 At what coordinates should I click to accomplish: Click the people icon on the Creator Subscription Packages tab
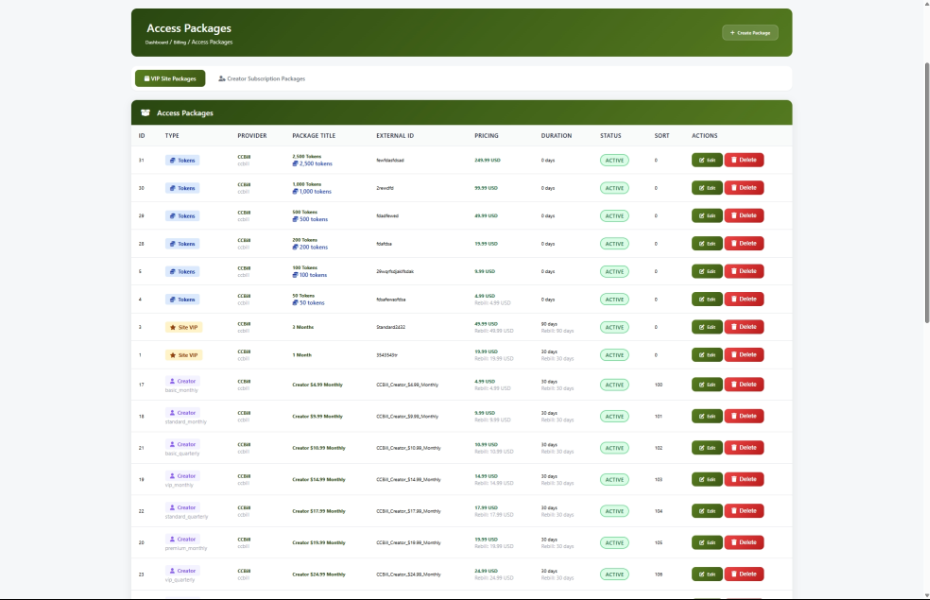click(221, 78)
